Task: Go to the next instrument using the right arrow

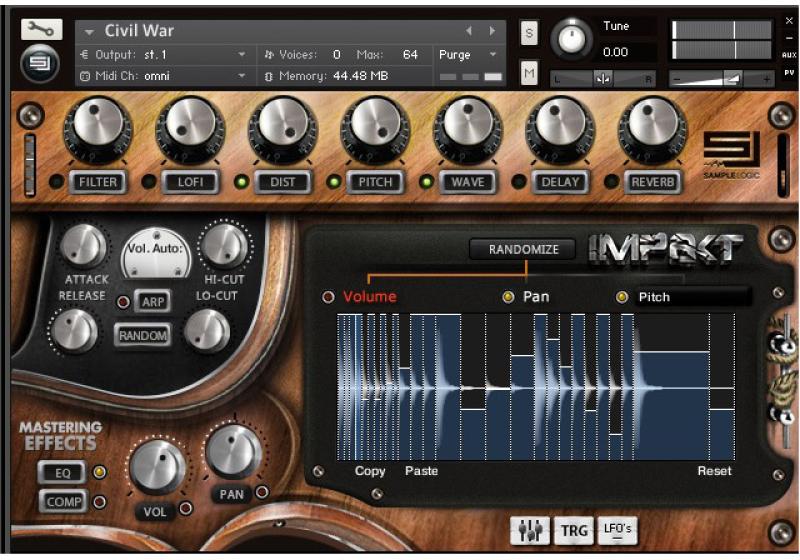Action: [492, 31]
